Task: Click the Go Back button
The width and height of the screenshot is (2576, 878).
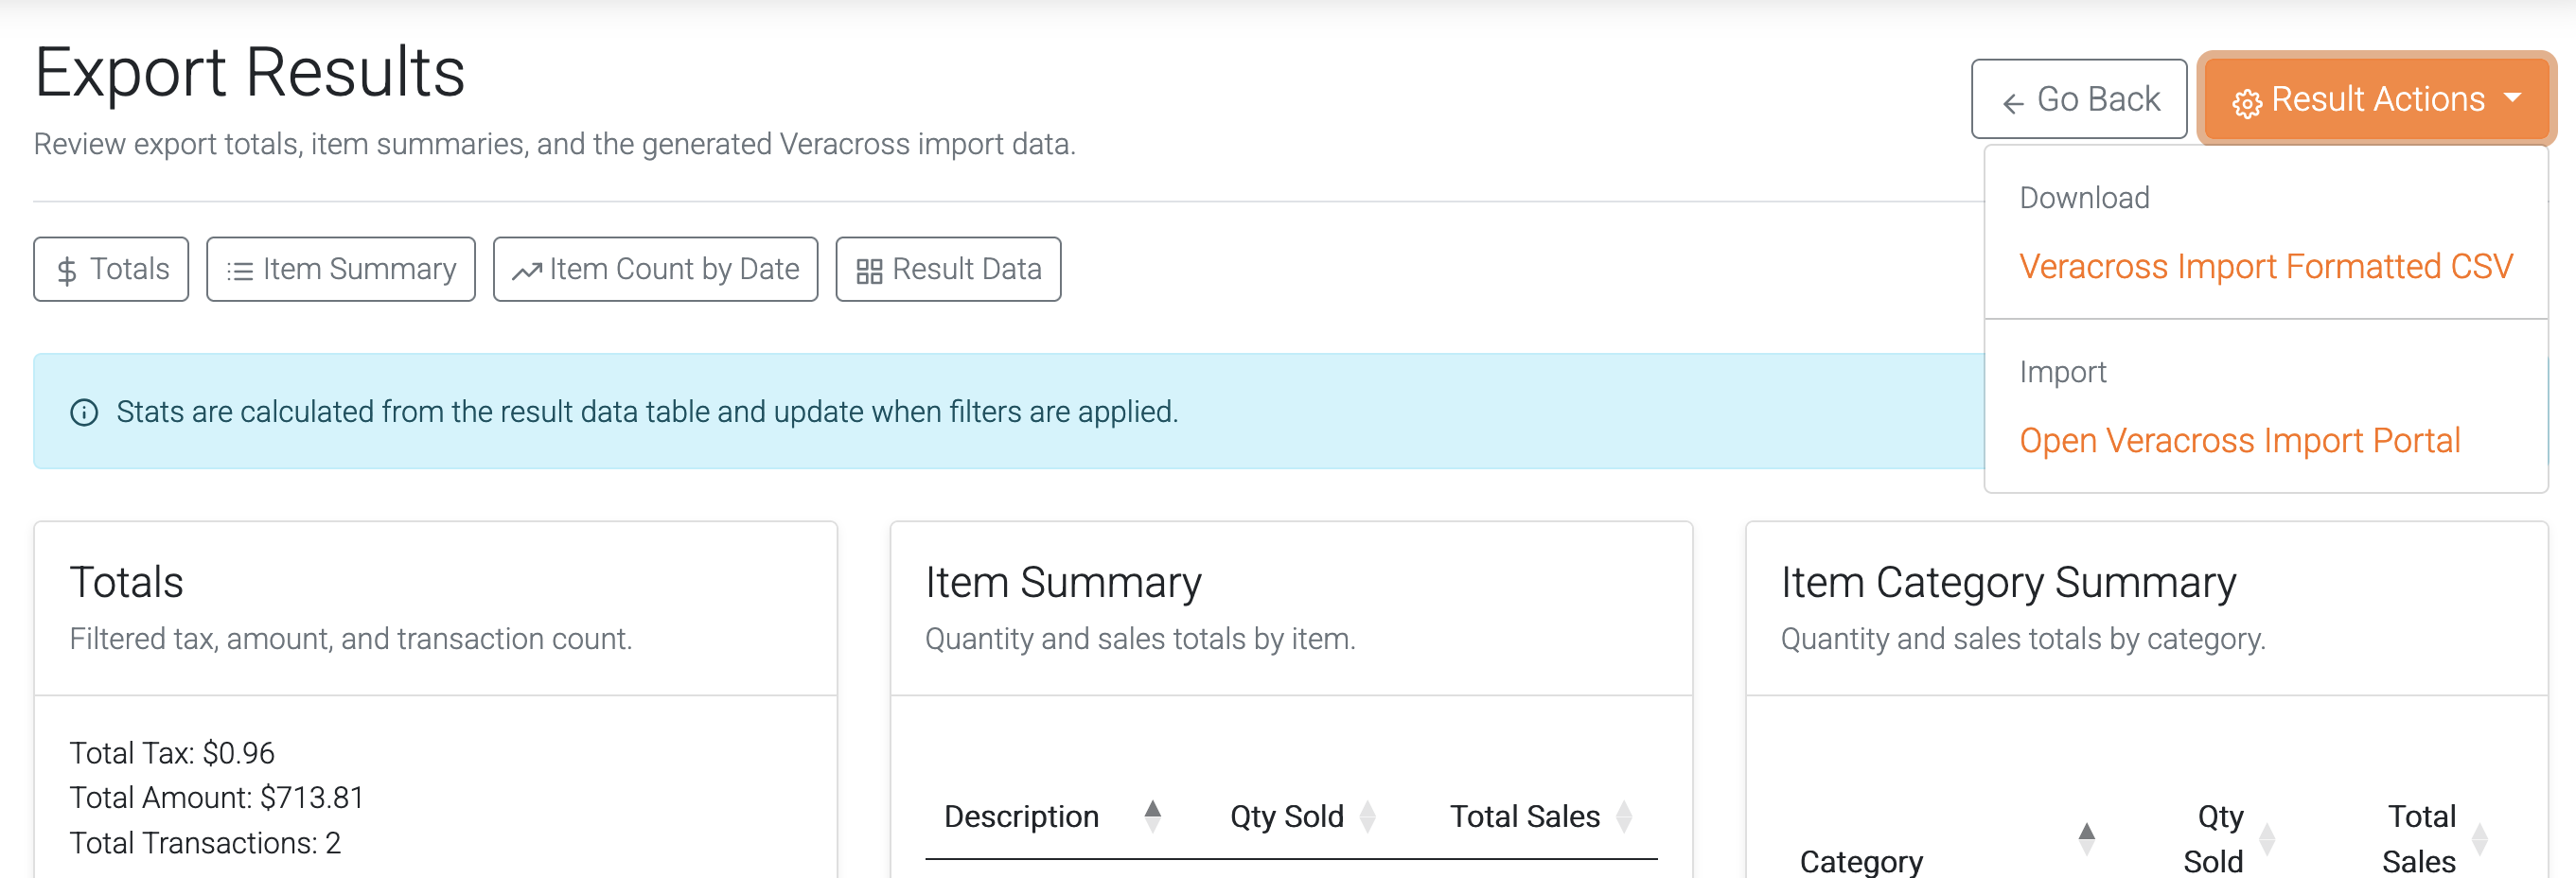Action: (x=2079, y=99)
